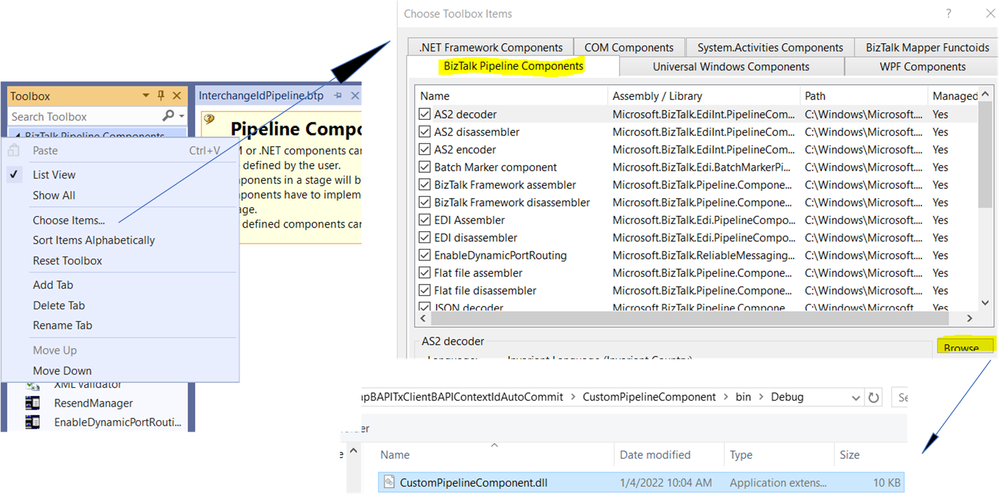Click into the Search Toolbox field
The height and width of the screenshot is (494, 999).
point(85,116)
